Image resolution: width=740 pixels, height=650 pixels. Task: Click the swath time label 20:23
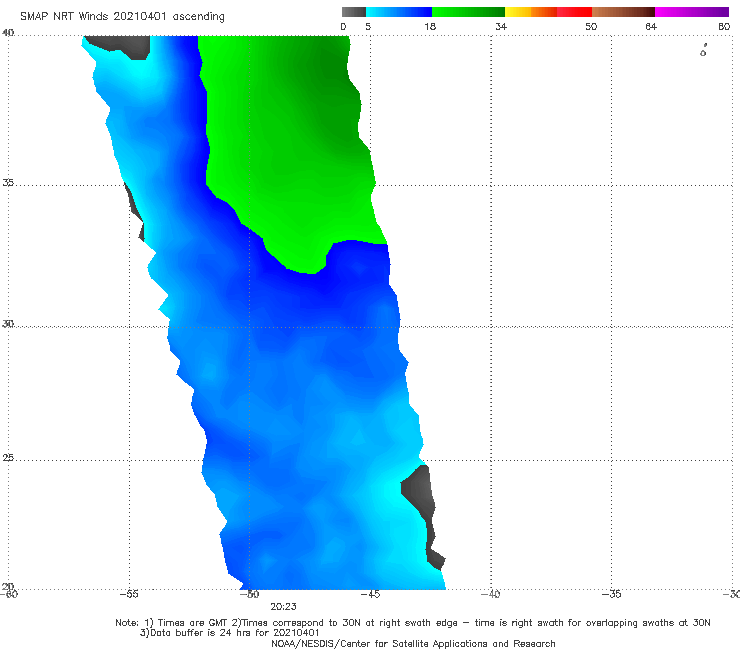(x=283, y=607)
